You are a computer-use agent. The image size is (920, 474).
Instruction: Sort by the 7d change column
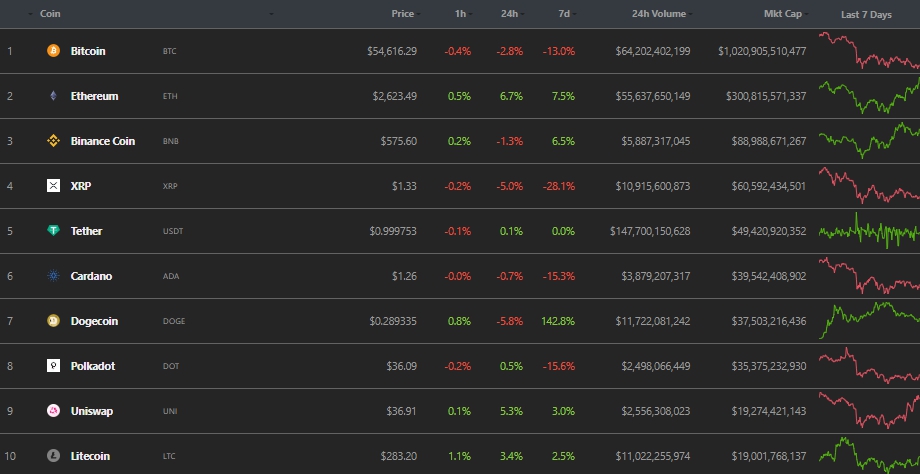pyautogui.click(x=565, y=14)
